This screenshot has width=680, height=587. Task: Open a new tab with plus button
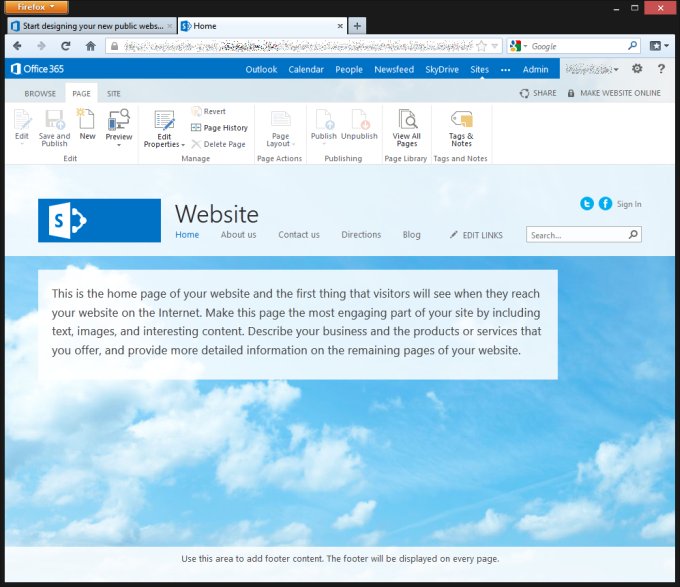357,26
